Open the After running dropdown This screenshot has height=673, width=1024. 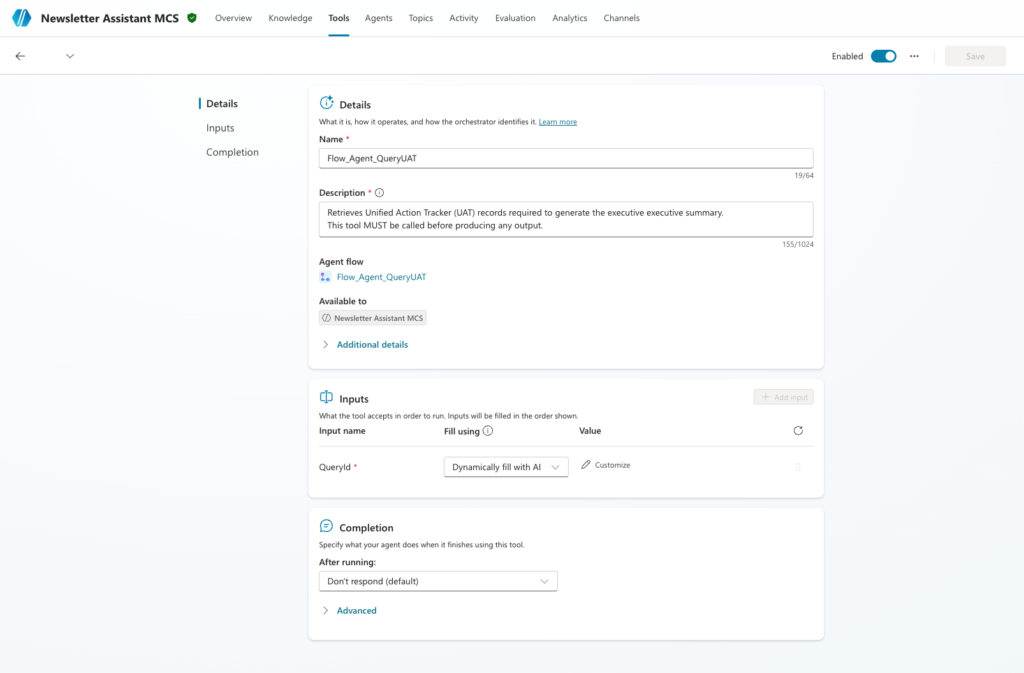(438, 581)
